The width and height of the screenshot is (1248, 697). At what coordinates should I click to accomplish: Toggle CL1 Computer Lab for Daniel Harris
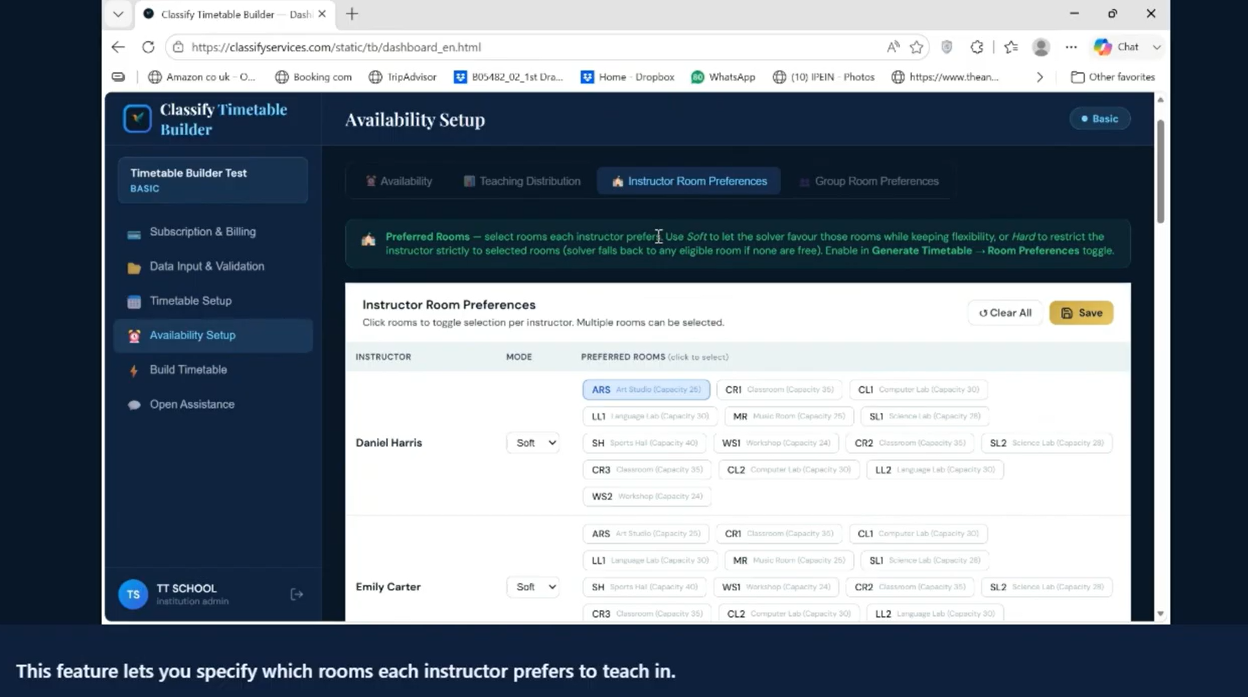(x=918, y=390)
